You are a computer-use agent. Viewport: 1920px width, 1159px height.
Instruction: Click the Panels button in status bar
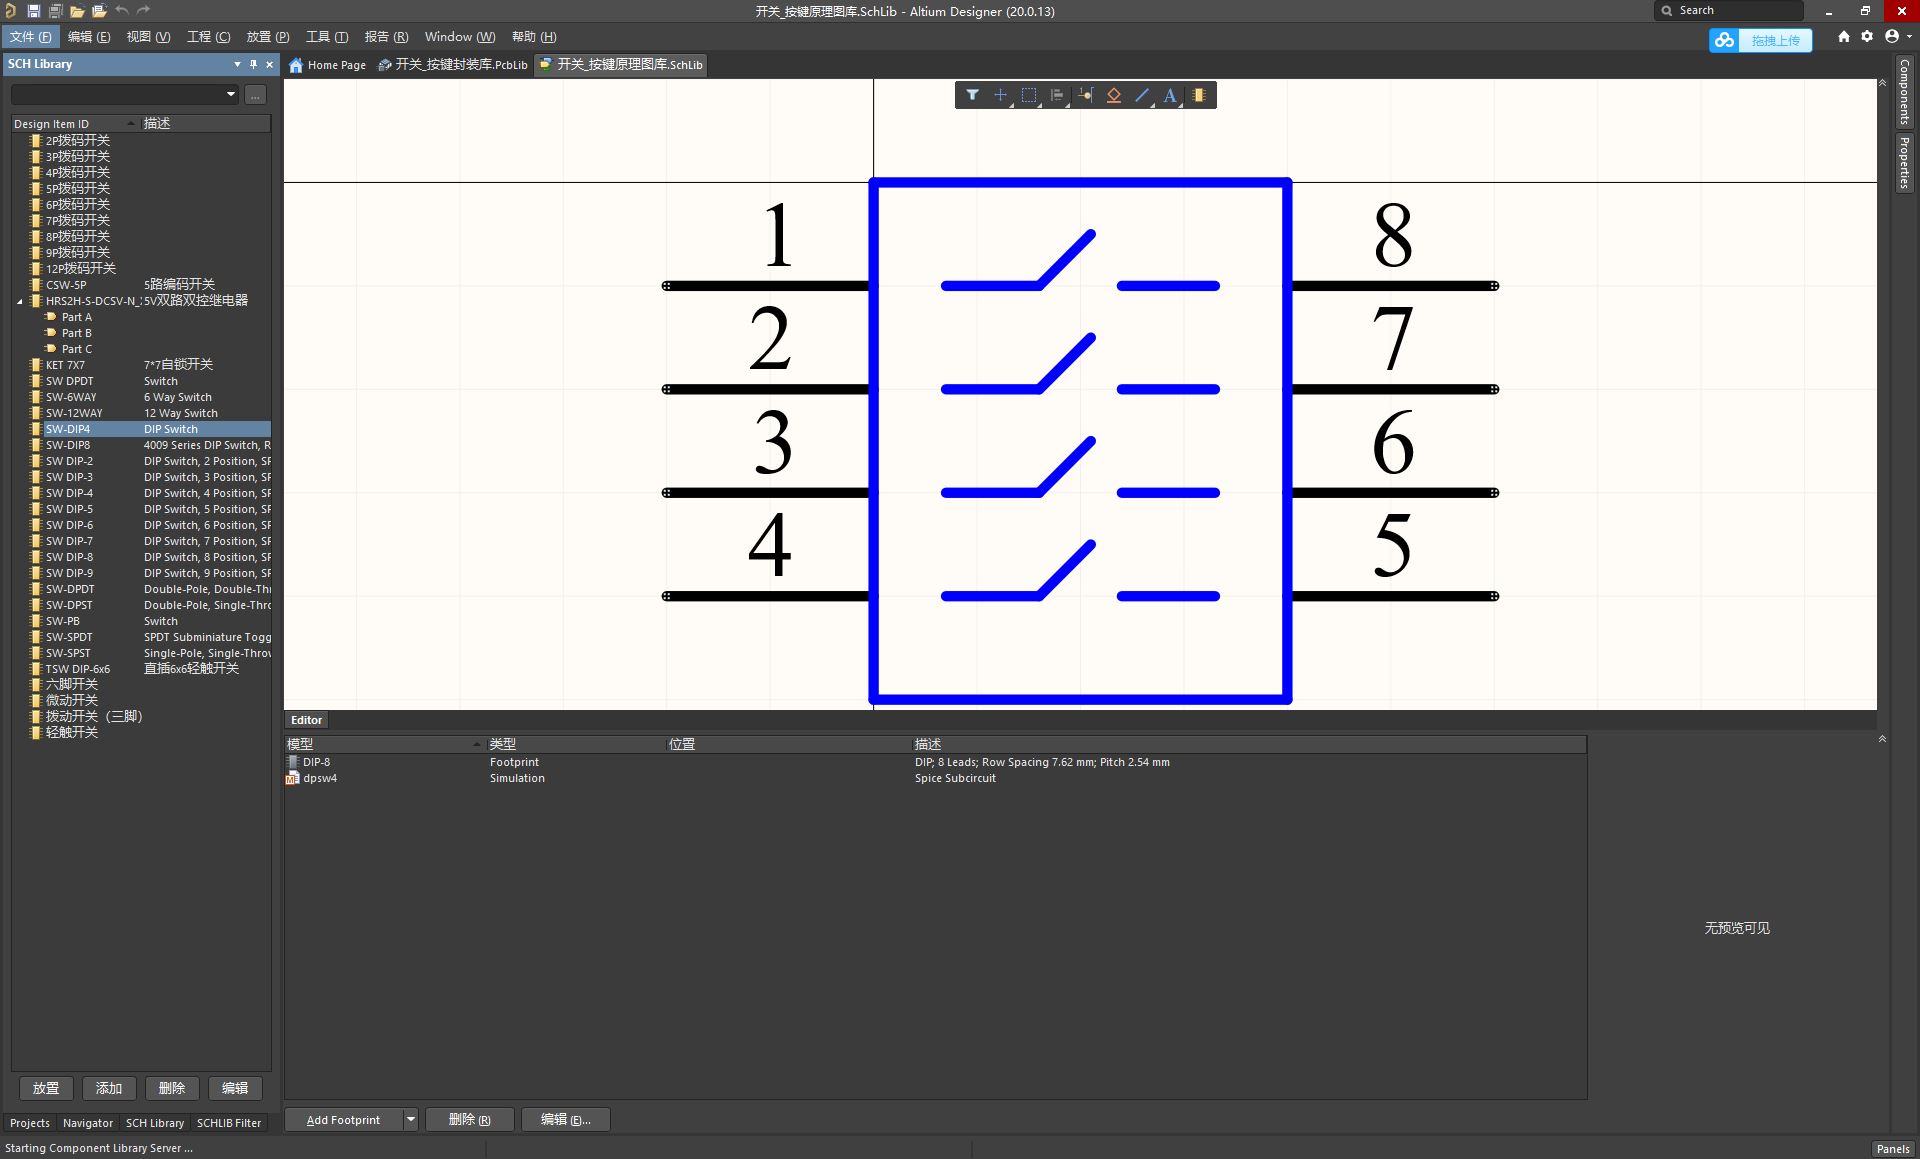[1892, 1149]
